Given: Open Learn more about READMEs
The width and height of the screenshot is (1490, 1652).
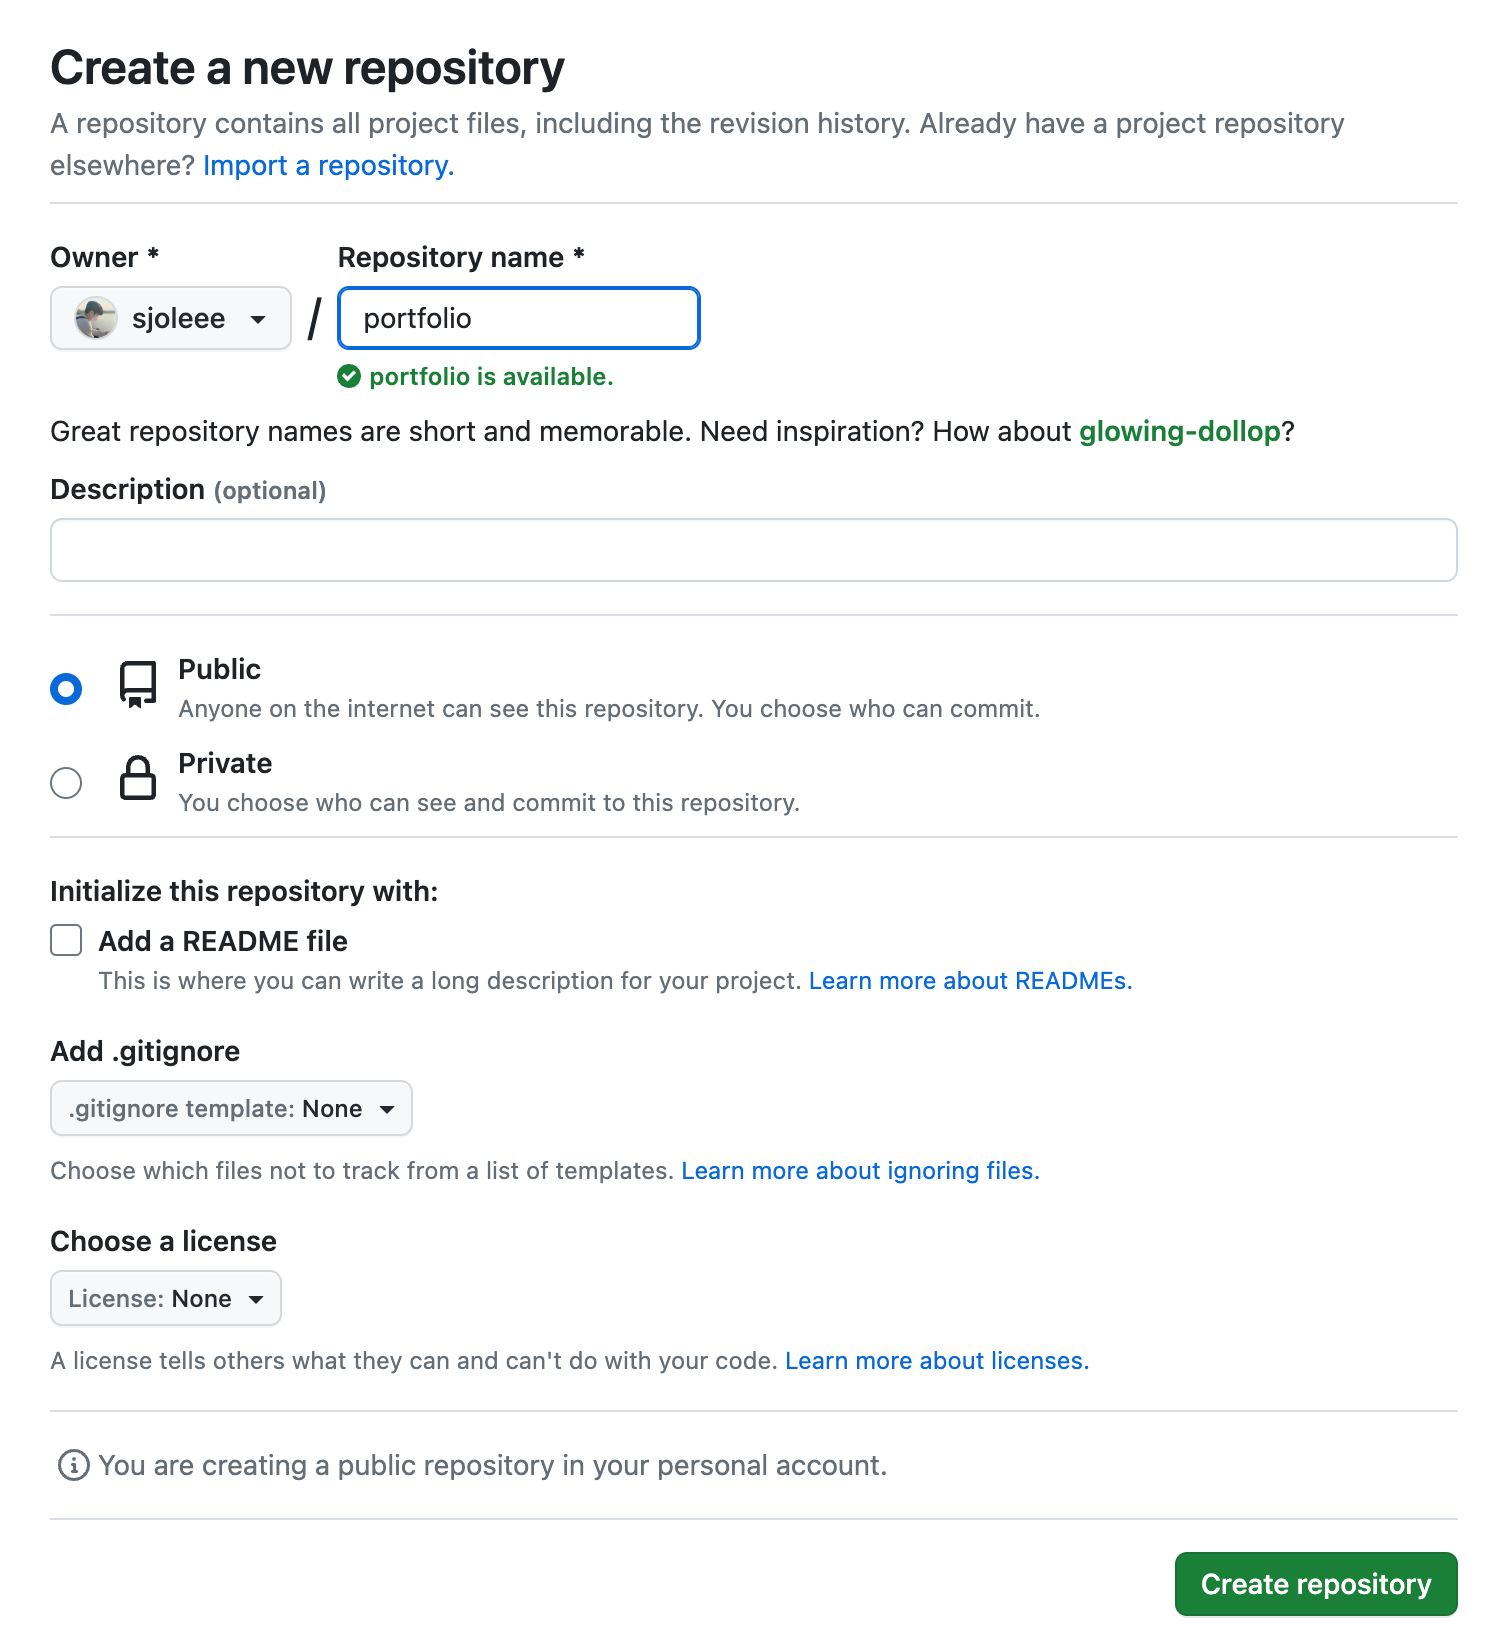Looking at the screenshot, I should click(x=969, y=981).
